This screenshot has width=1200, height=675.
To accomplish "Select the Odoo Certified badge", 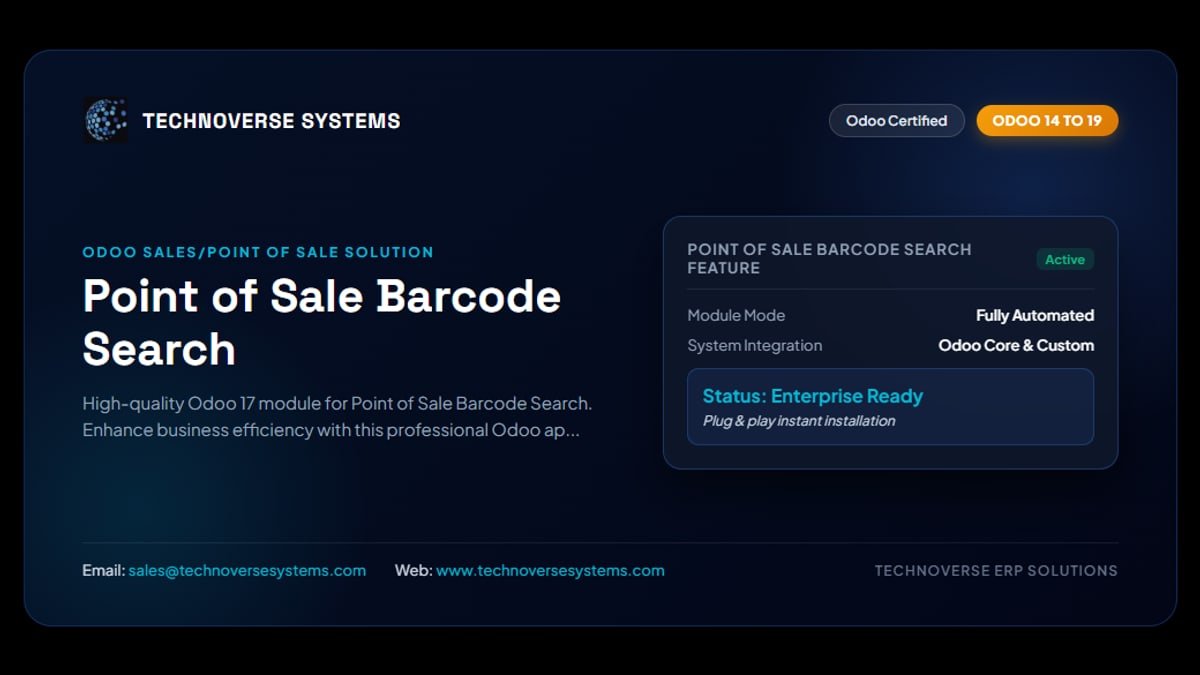I will 897,121.
